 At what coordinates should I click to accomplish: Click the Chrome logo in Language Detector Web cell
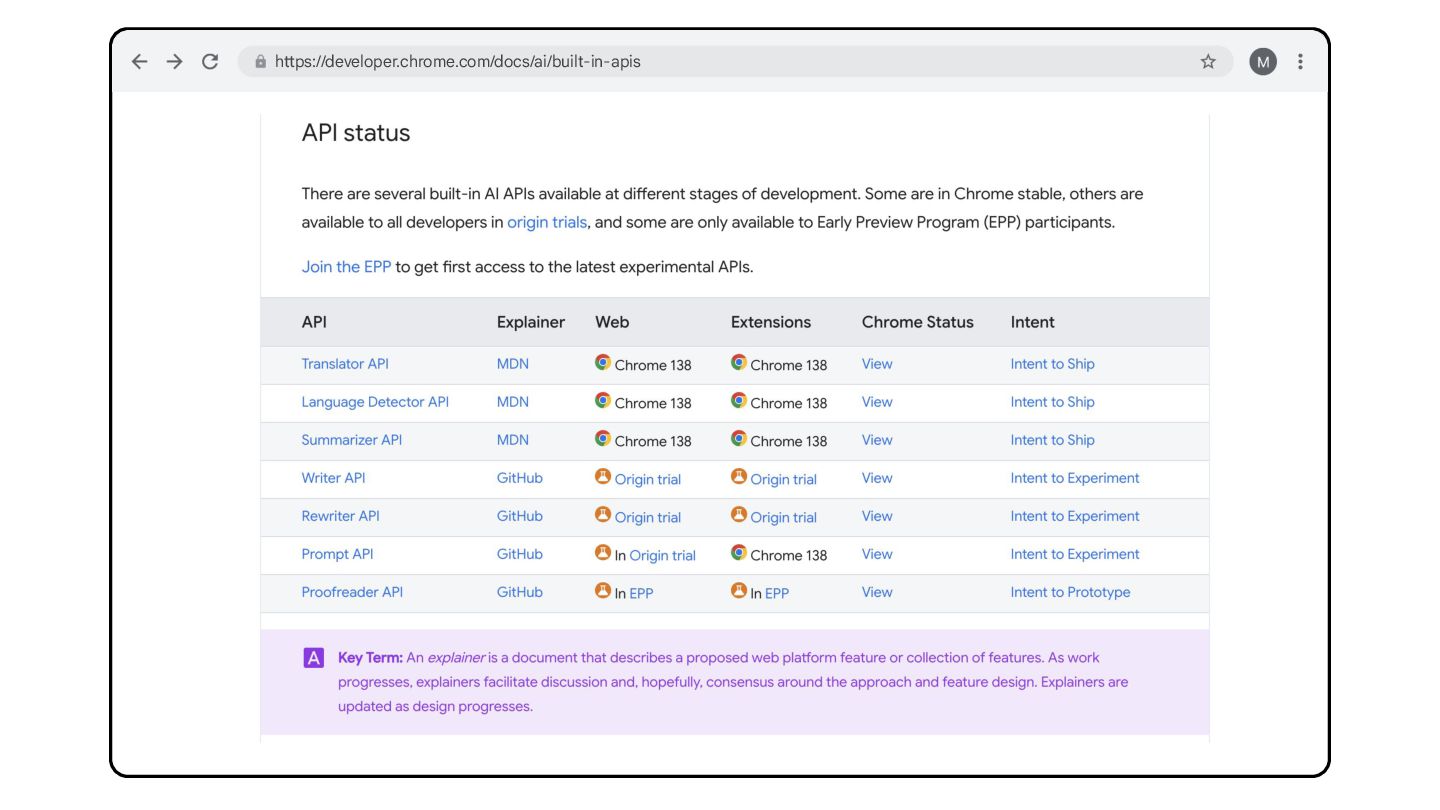tap(603, 401)
